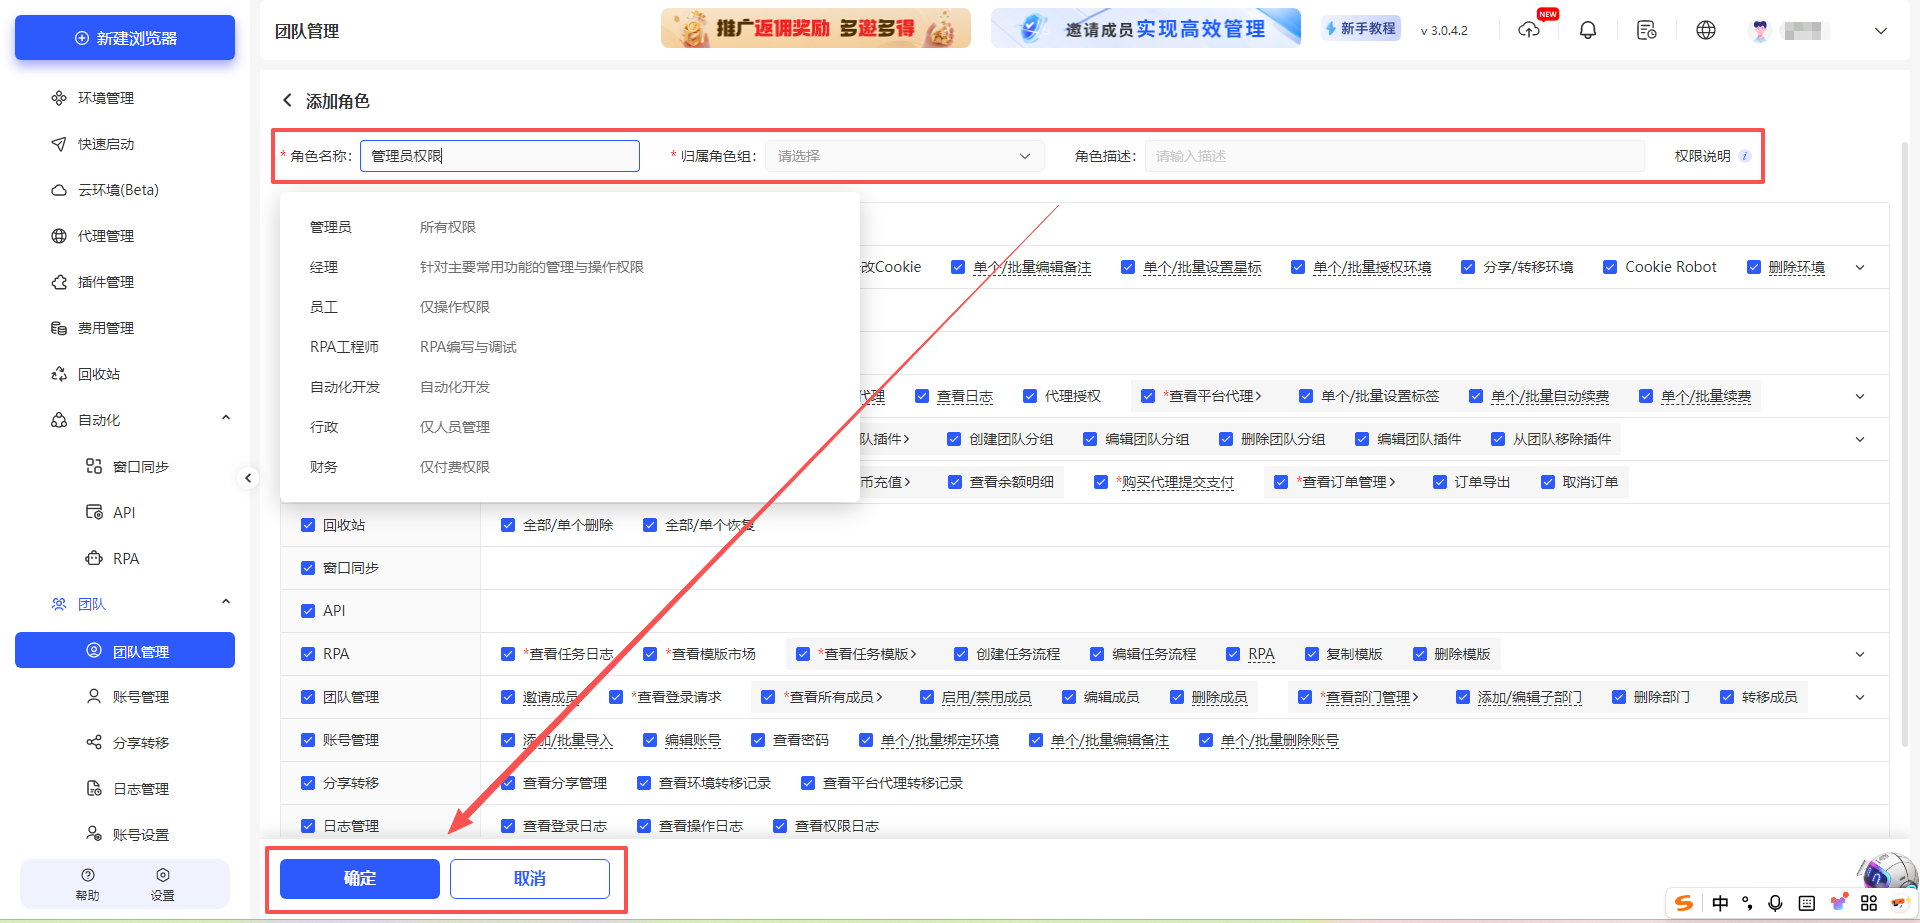Viewport: 1920px width, 923px height.
Task: Open the 代理管理 section
Action: tap(106, 235)
